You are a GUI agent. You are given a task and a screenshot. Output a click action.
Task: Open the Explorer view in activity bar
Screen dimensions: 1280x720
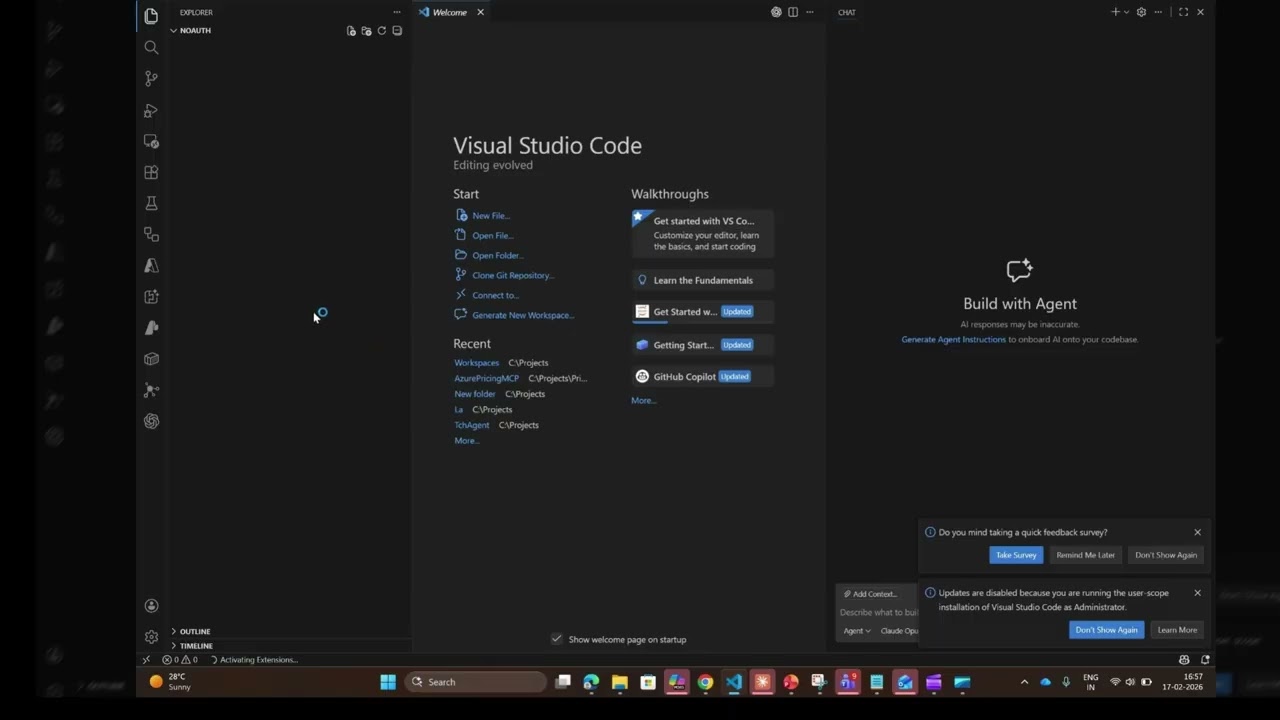[x=151, y=16]
